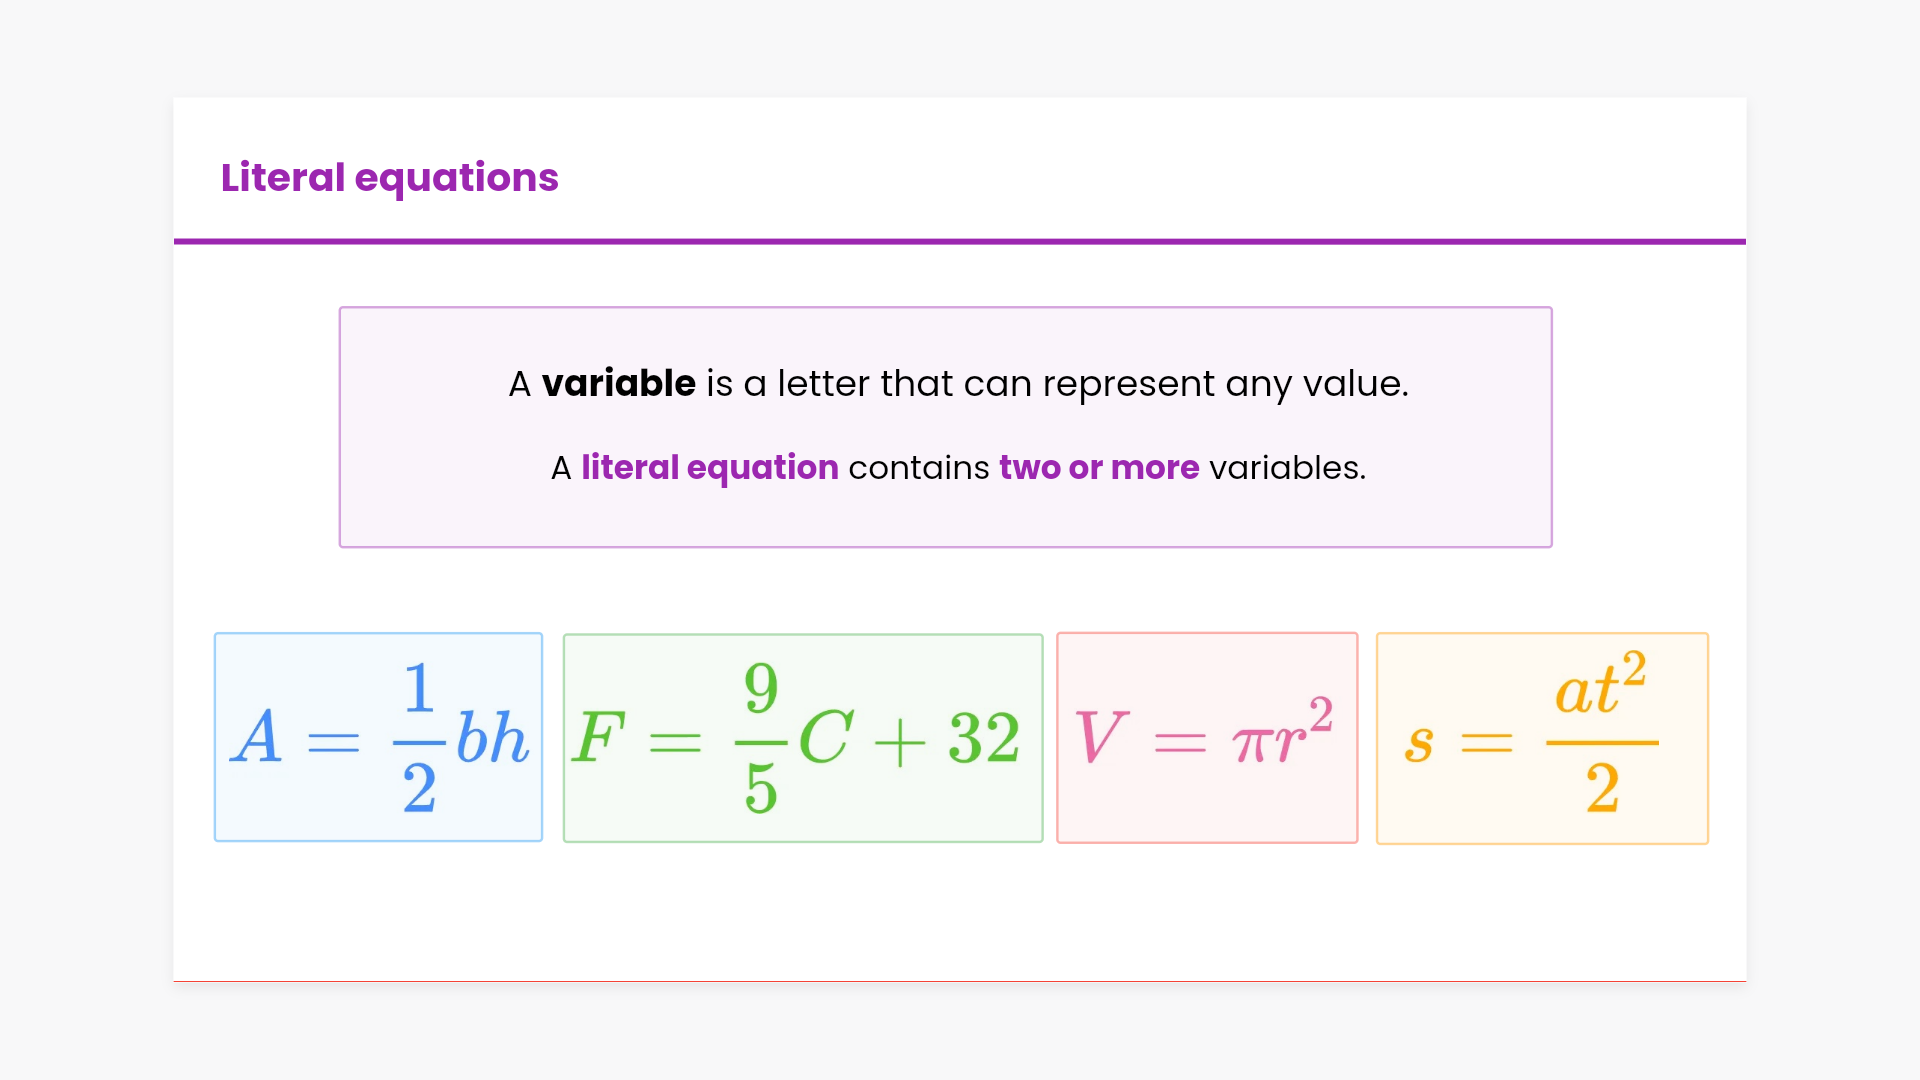The image size is (1920, 1080).
Task: Select the letter F in the green equation
Action: [x=598, y=738]
